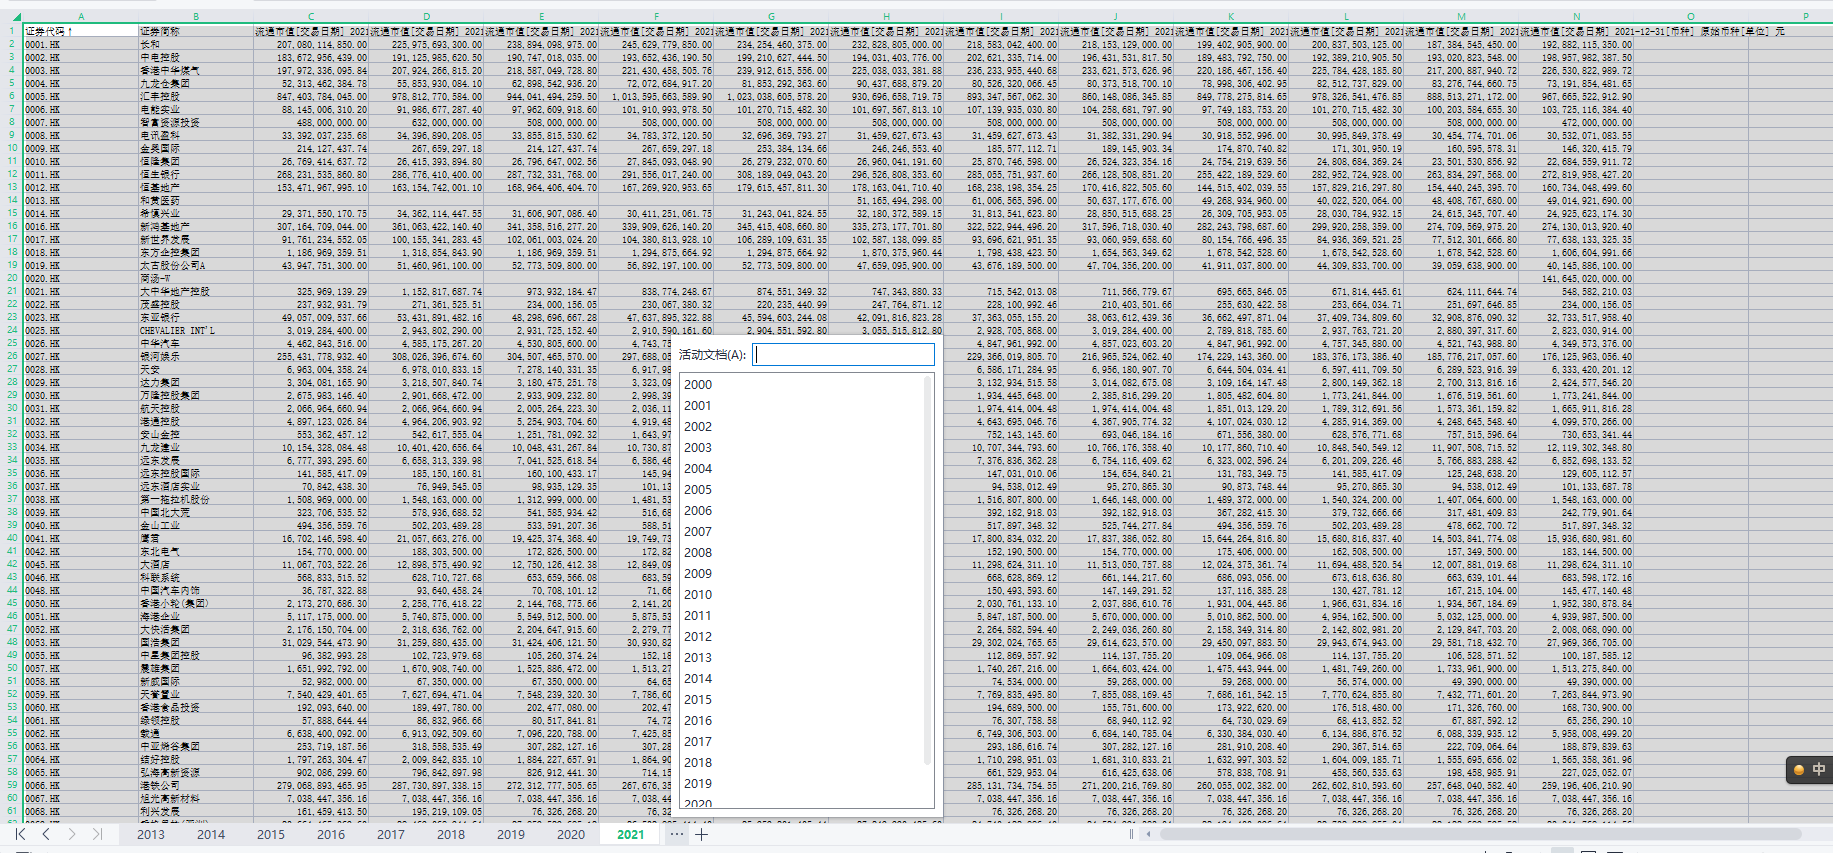Click 2008 in the sheet list popup
This screenshot has height=853, width=1833.
coord(698,553)
